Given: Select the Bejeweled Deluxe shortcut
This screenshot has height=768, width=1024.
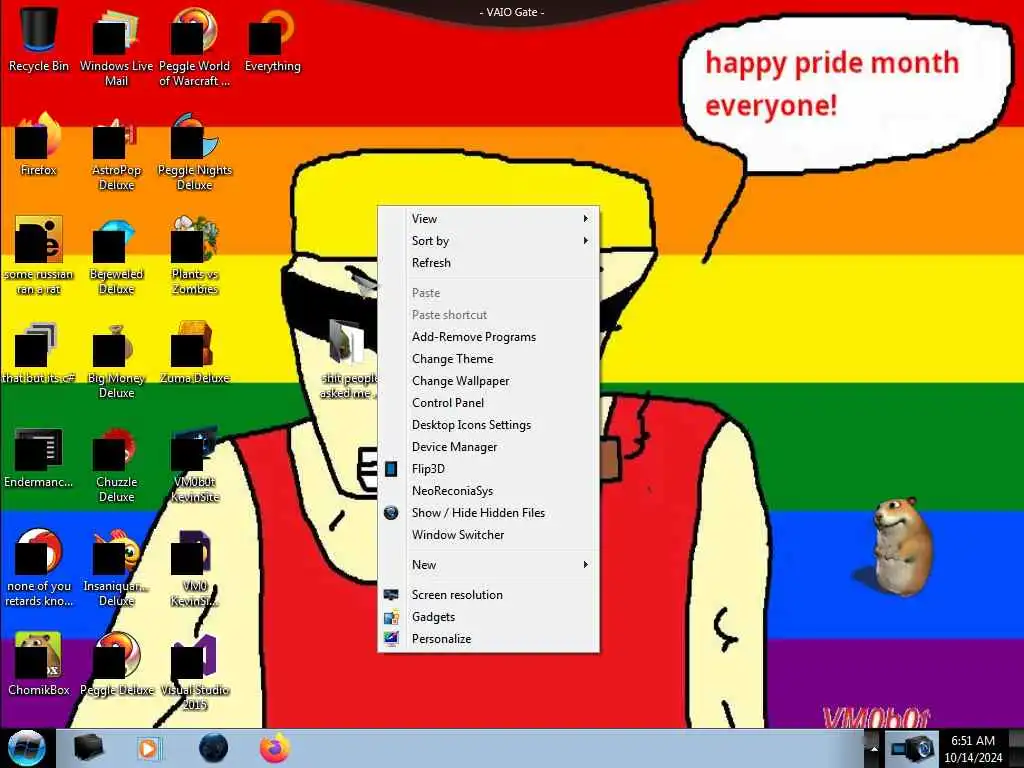Looking at the screenshot, I should tap(116, 255).
